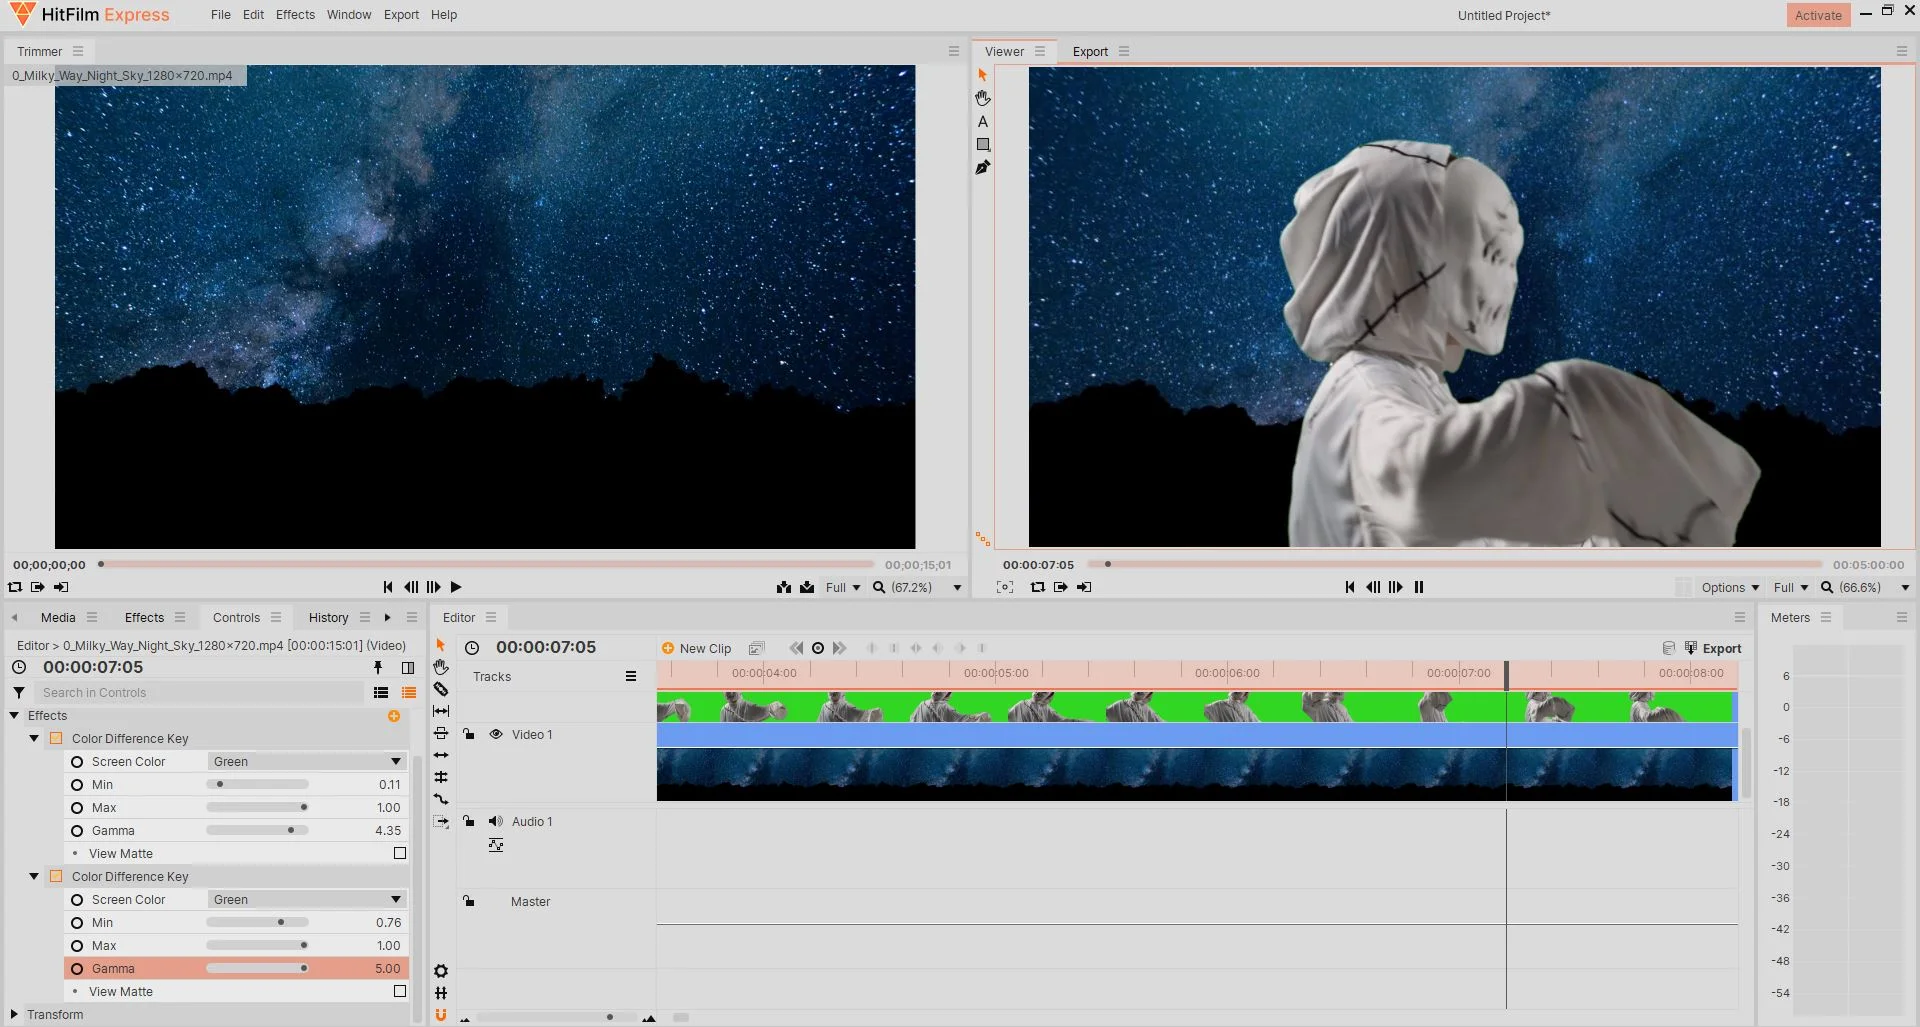Viewport: 1920px width, 1027px height.
Task: Open the Effects menu in menu bar
Action: click(x=295, y=15)
